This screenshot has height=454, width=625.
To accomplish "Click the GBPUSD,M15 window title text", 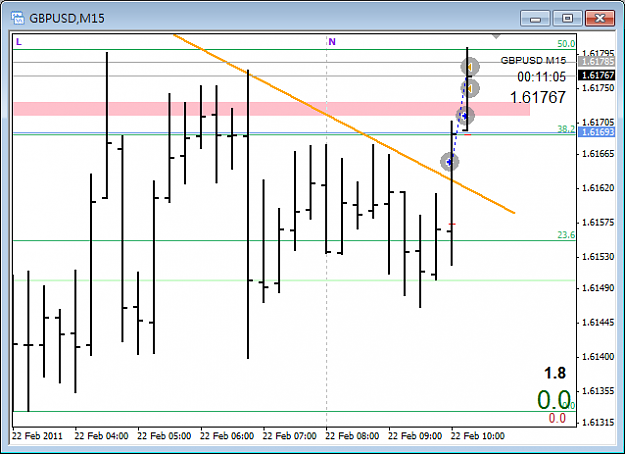I will (x=67, y=18).
